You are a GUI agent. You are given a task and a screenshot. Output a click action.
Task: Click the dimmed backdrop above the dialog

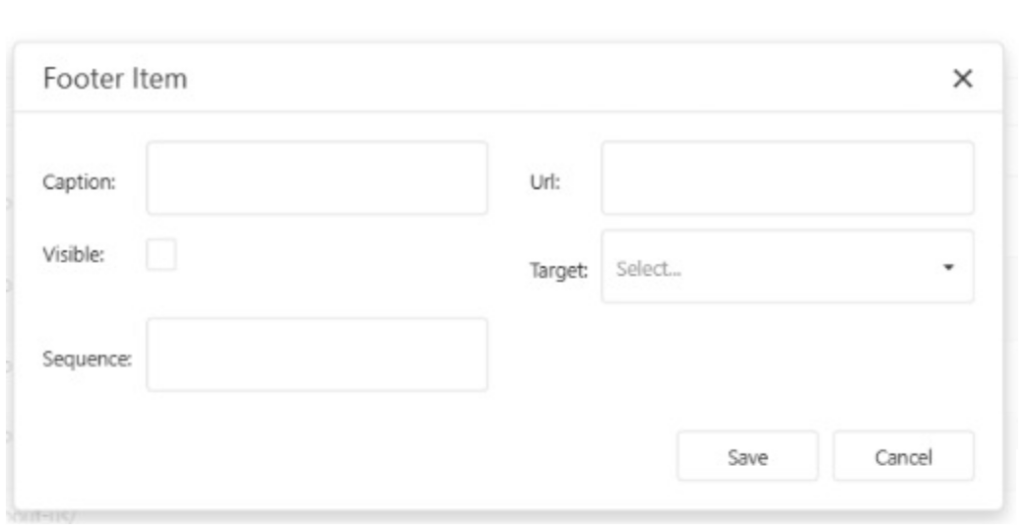click(500, 18)
